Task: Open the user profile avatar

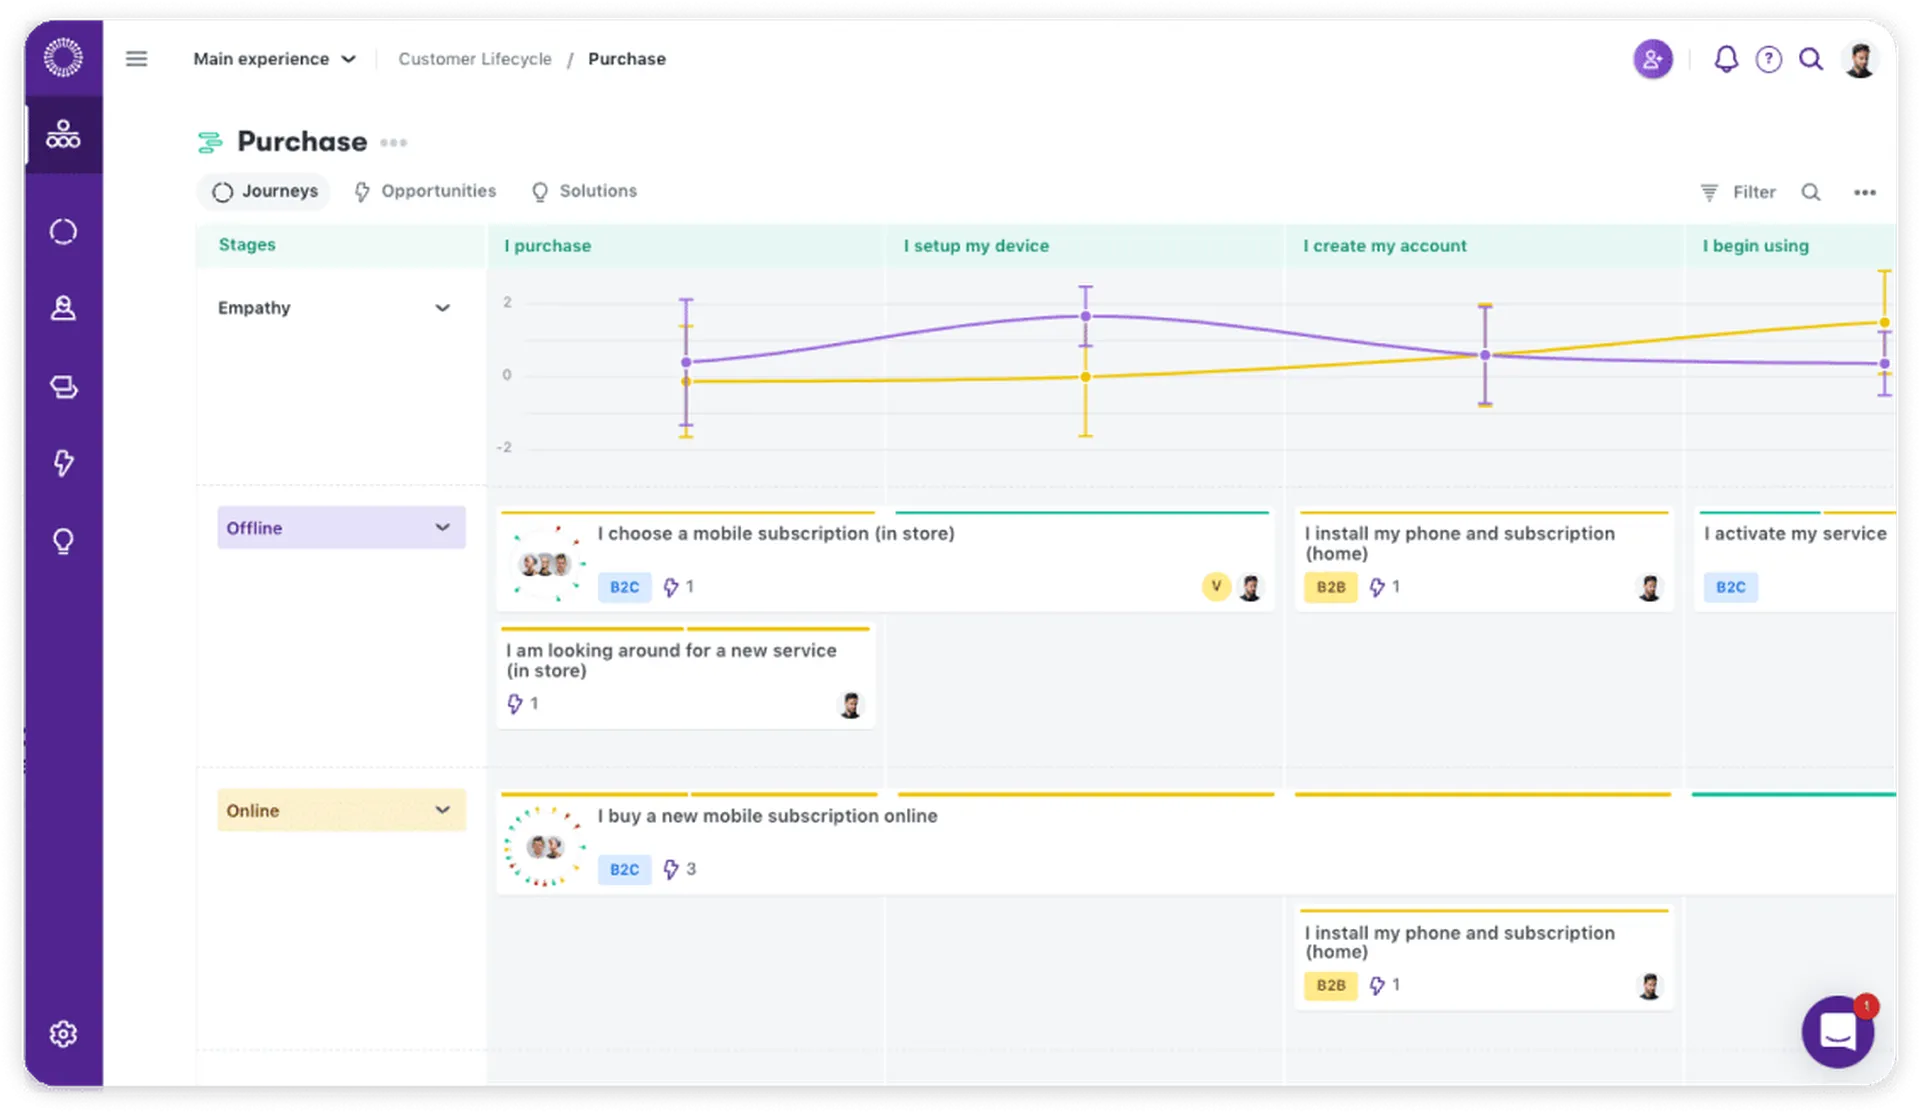Action: click(1860, 59)
